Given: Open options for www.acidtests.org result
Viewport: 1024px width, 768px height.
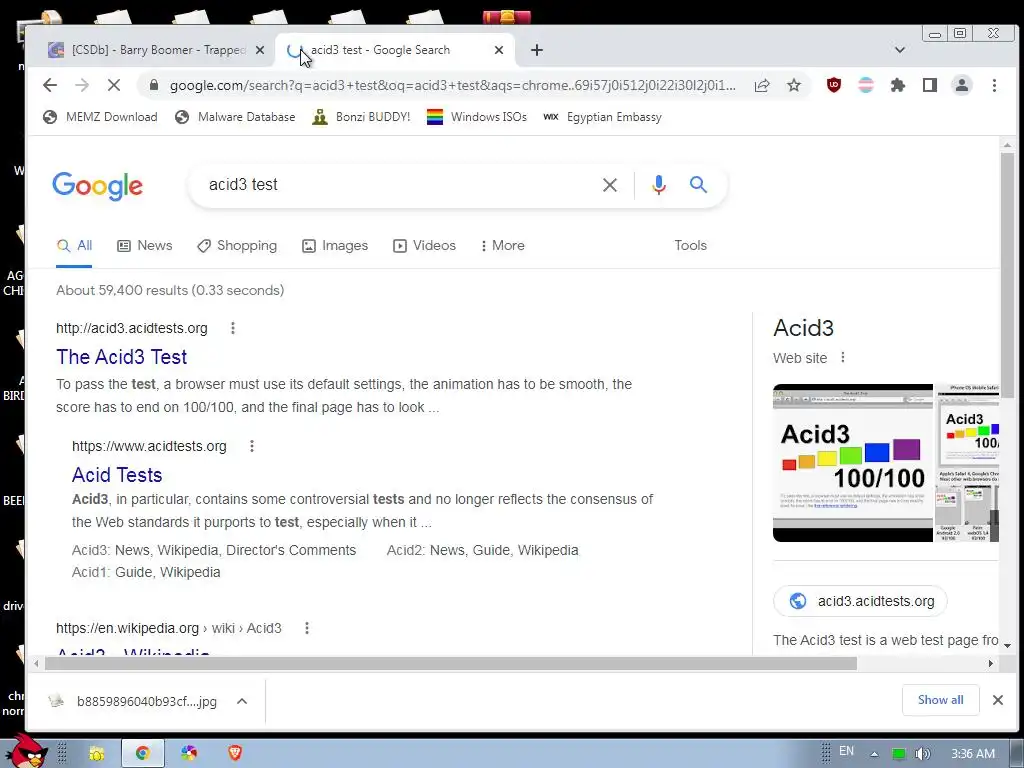Looking at the screenshot, I should coord(251,446).
